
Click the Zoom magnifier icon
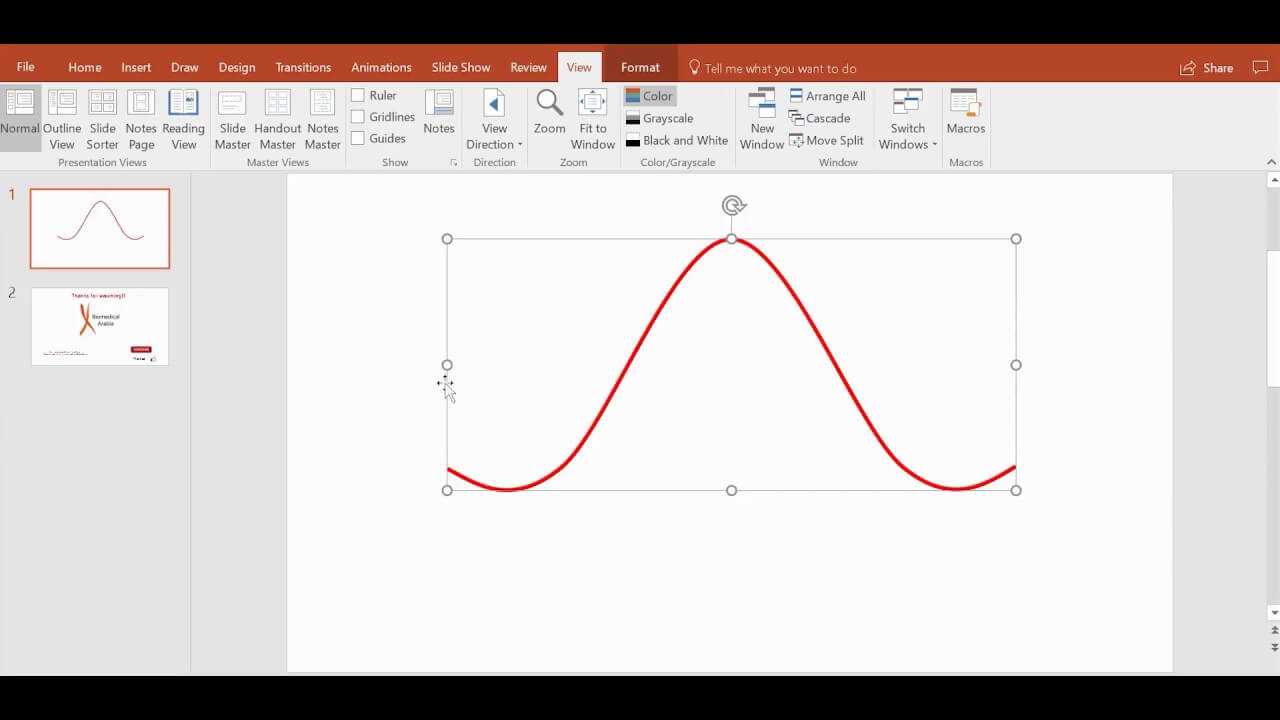[x=549, y=103]
